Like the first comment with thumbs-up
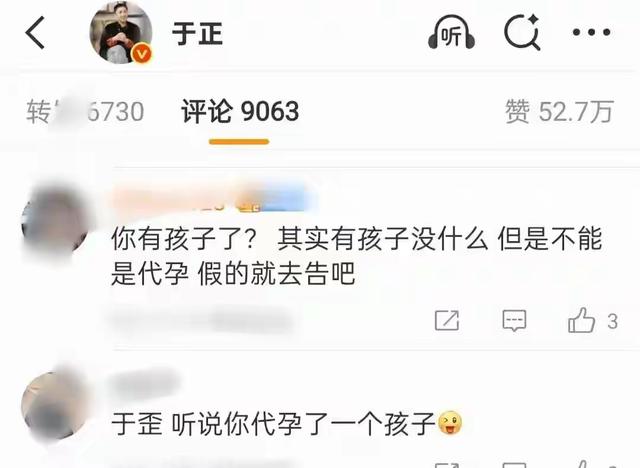The image size is (640, 468). click(581, 319)
